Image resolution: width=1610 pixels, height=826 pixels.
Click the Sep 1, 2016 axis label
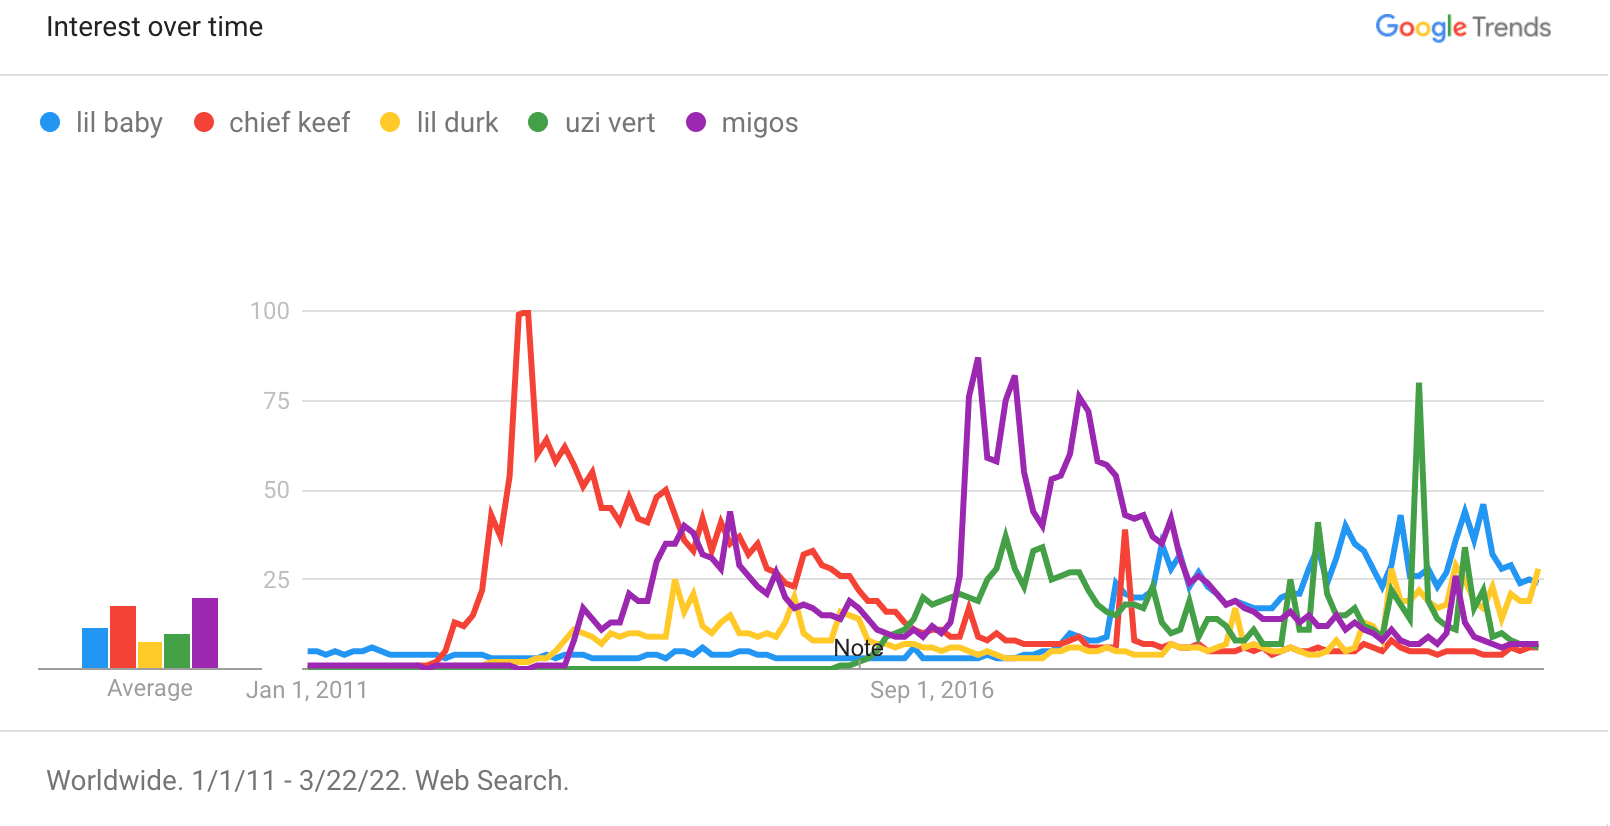click(x=932, y=690)
